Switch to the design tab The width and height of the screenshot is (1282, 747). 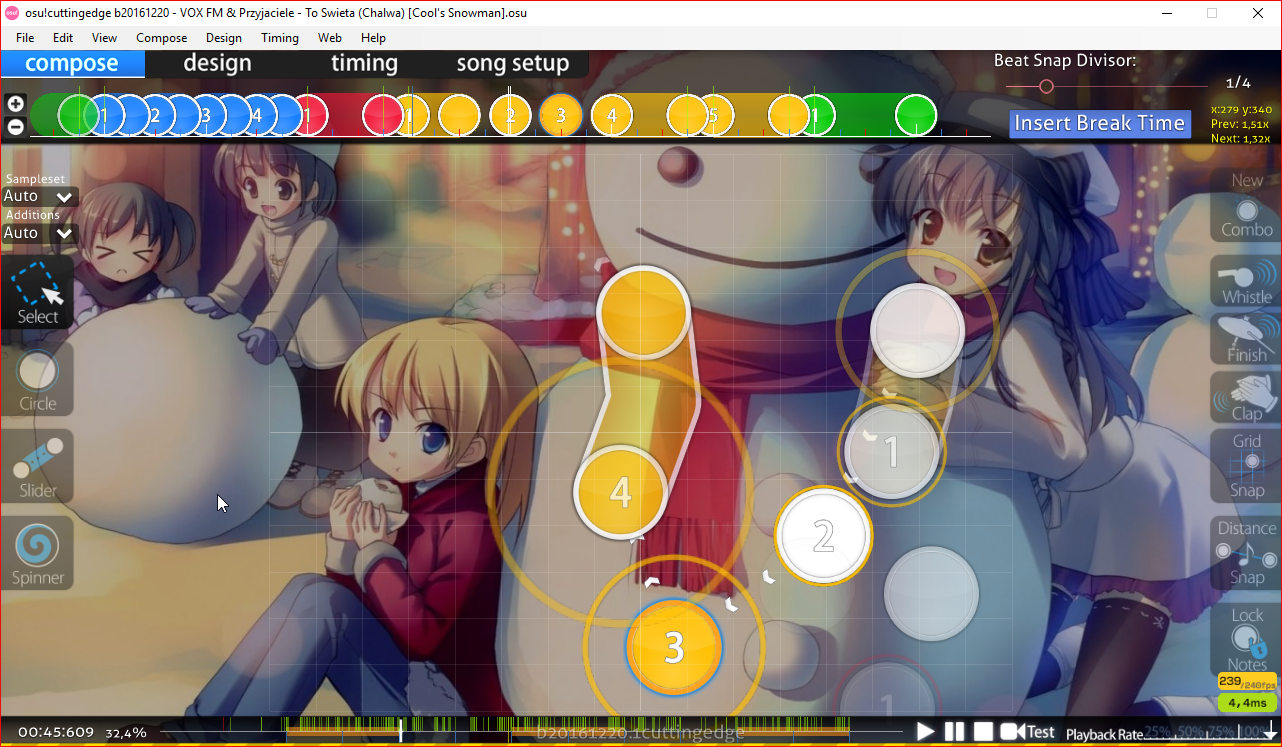tap(217, 63)
